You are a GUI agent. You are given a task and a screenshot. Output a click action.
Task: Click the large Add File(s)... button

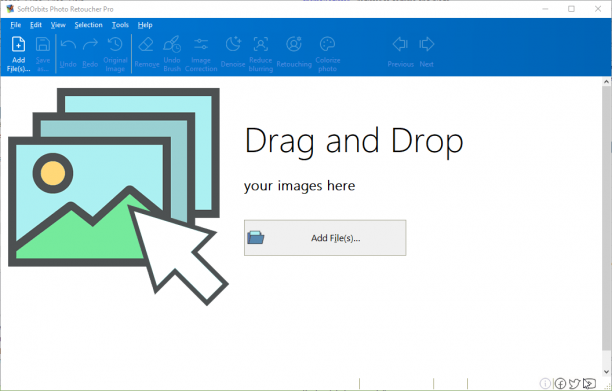(325, 238)
